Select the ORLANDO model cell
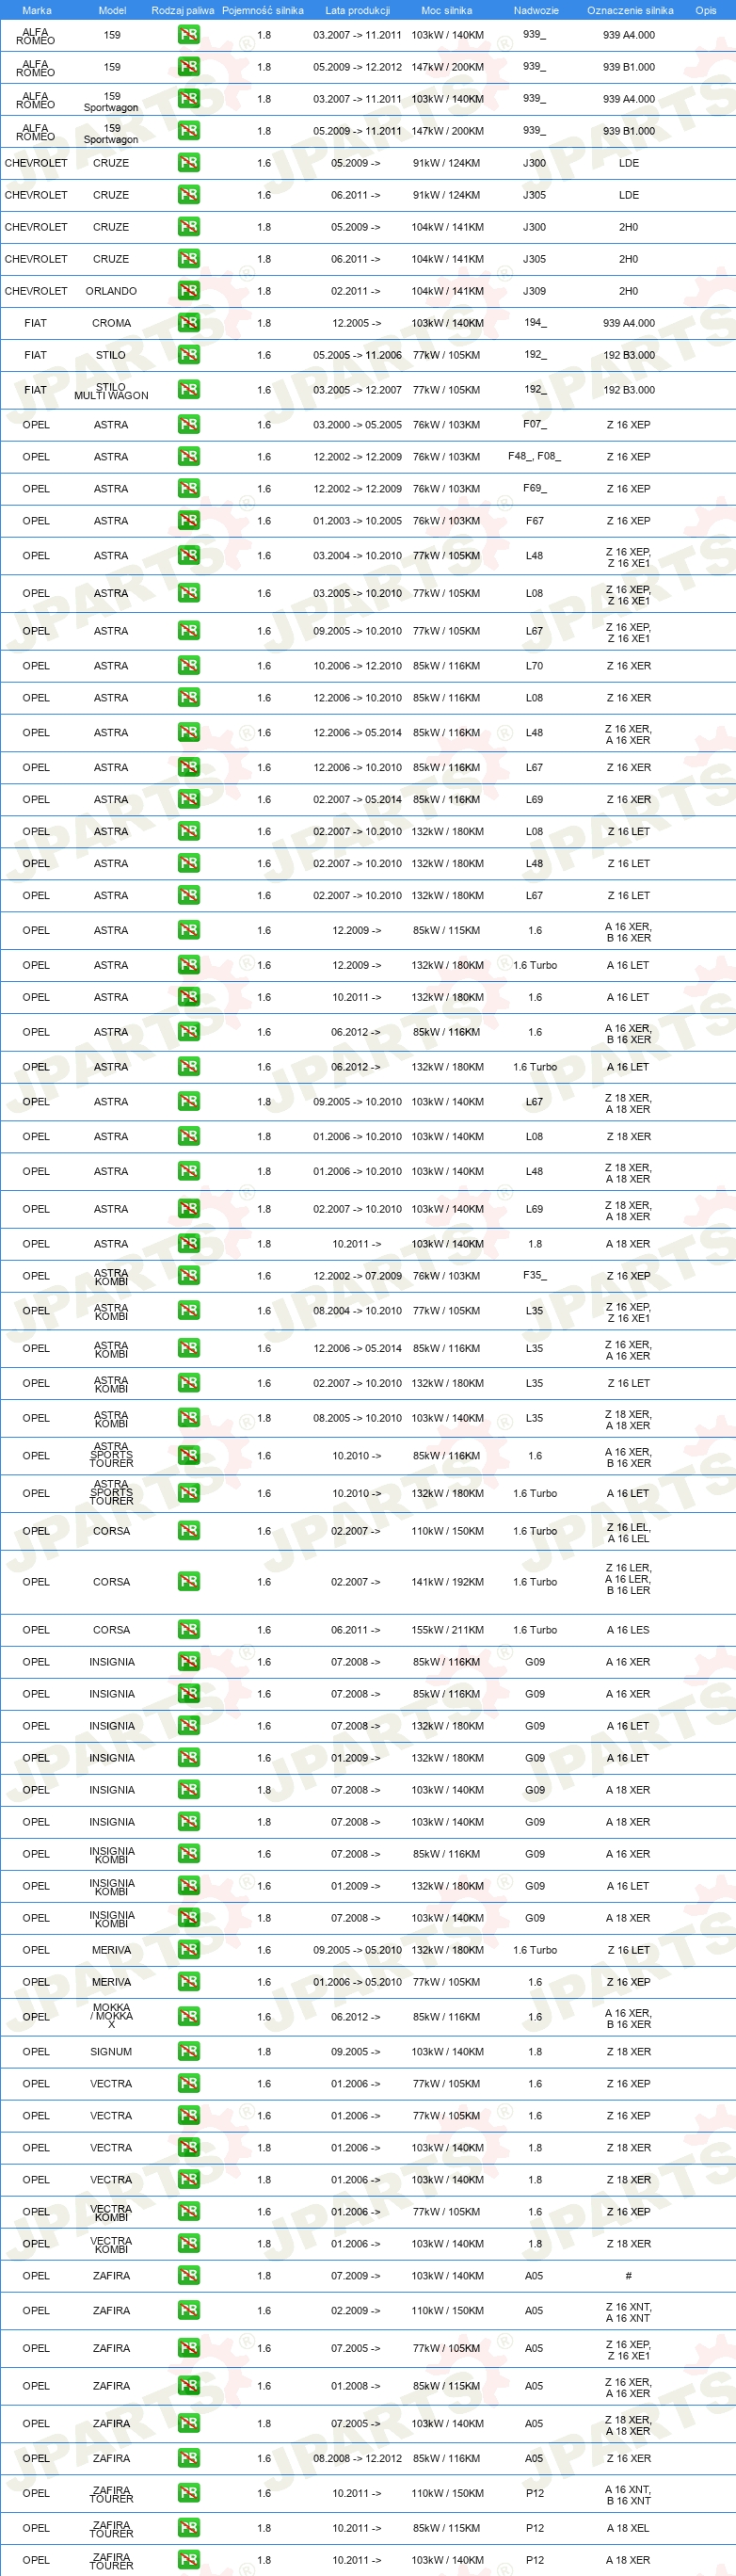736x2576 pixels. (x=111, y=291)
